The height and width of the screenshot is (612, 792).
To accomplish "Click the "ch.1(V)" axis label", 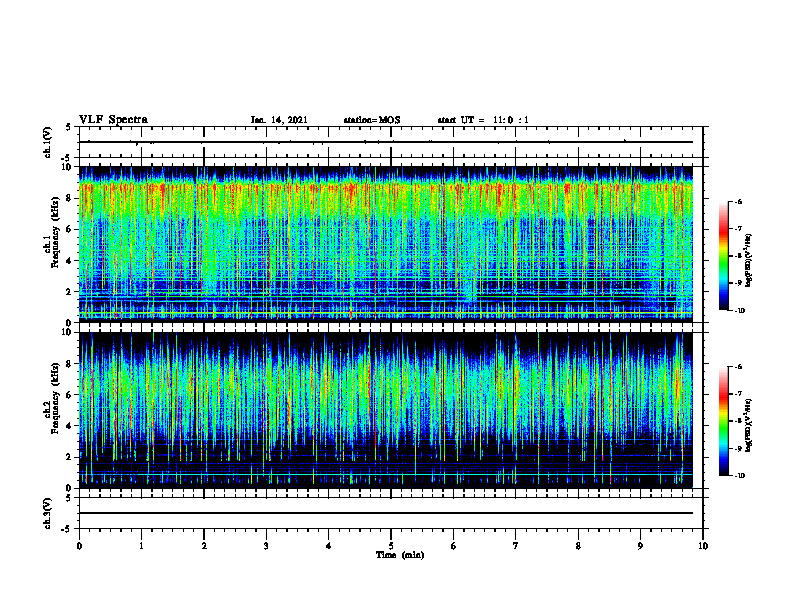I will coord(47,142).
